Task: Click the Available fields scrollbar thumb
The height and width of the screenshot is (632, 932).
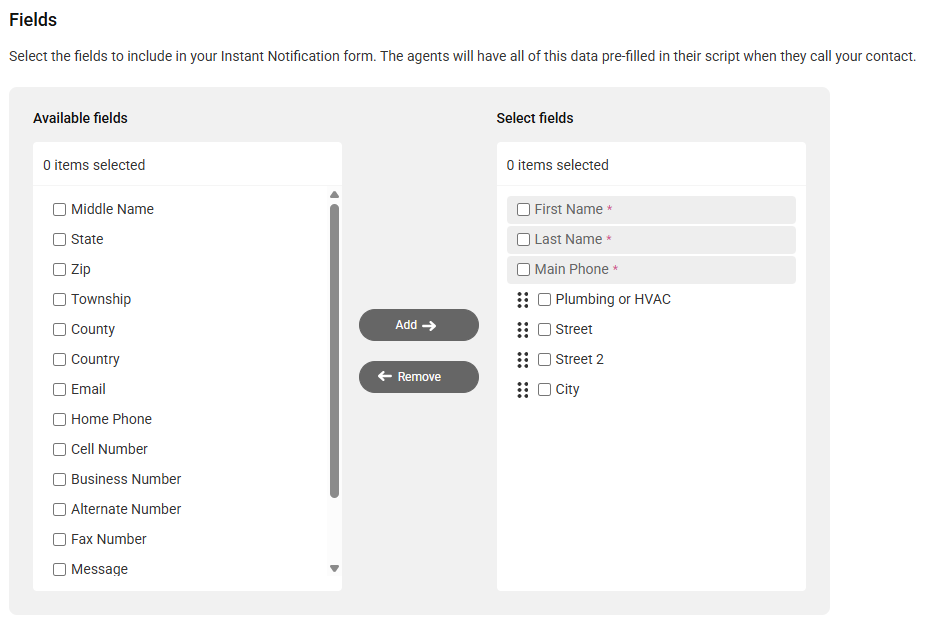Action: point(334,351)
